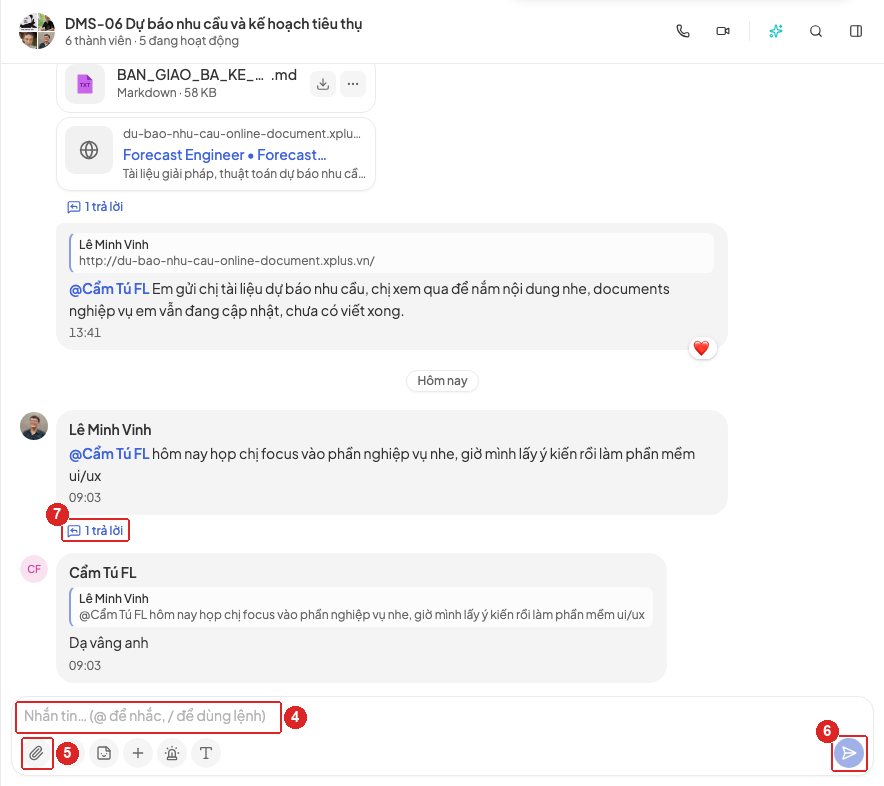Open Lê Minh Vinh's profile picture
Image resolution: width=884 pixels, height=786 pixels.
(x=34, y=426)
